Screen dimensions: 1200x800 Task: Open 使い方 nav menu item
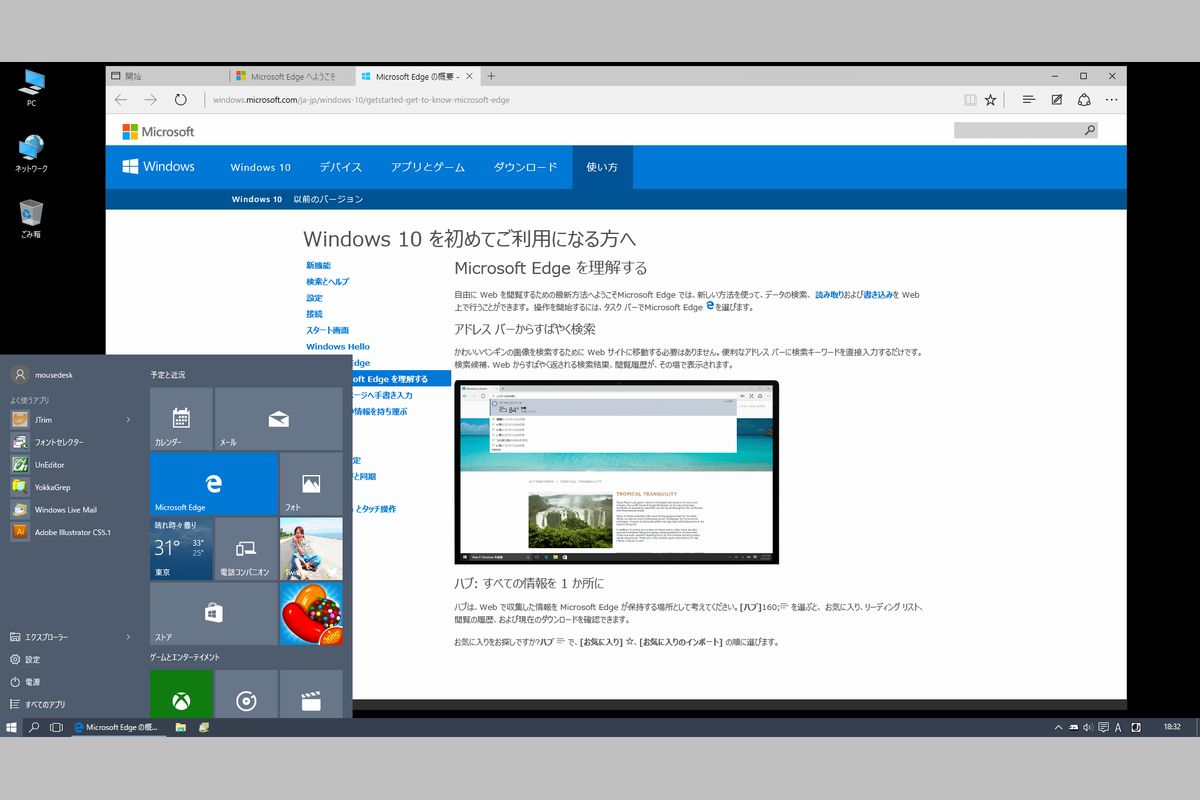point(602,167)
